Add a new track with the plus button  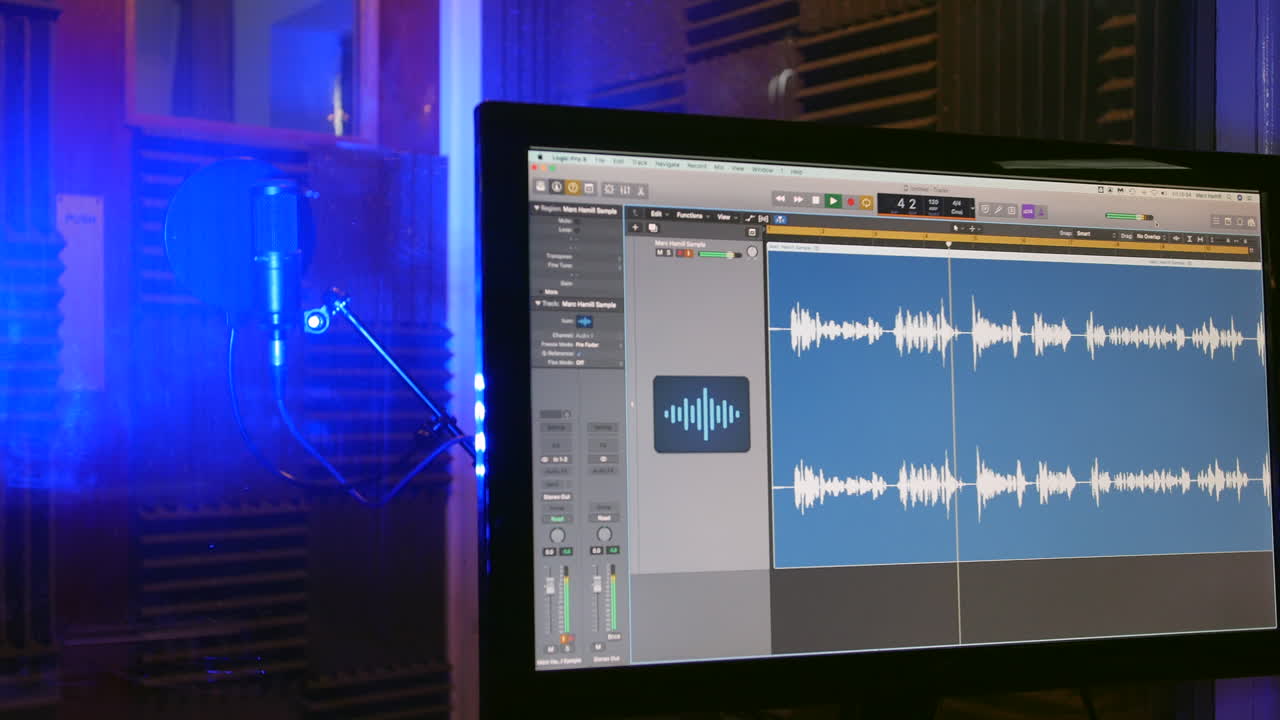tap(635, 228)
